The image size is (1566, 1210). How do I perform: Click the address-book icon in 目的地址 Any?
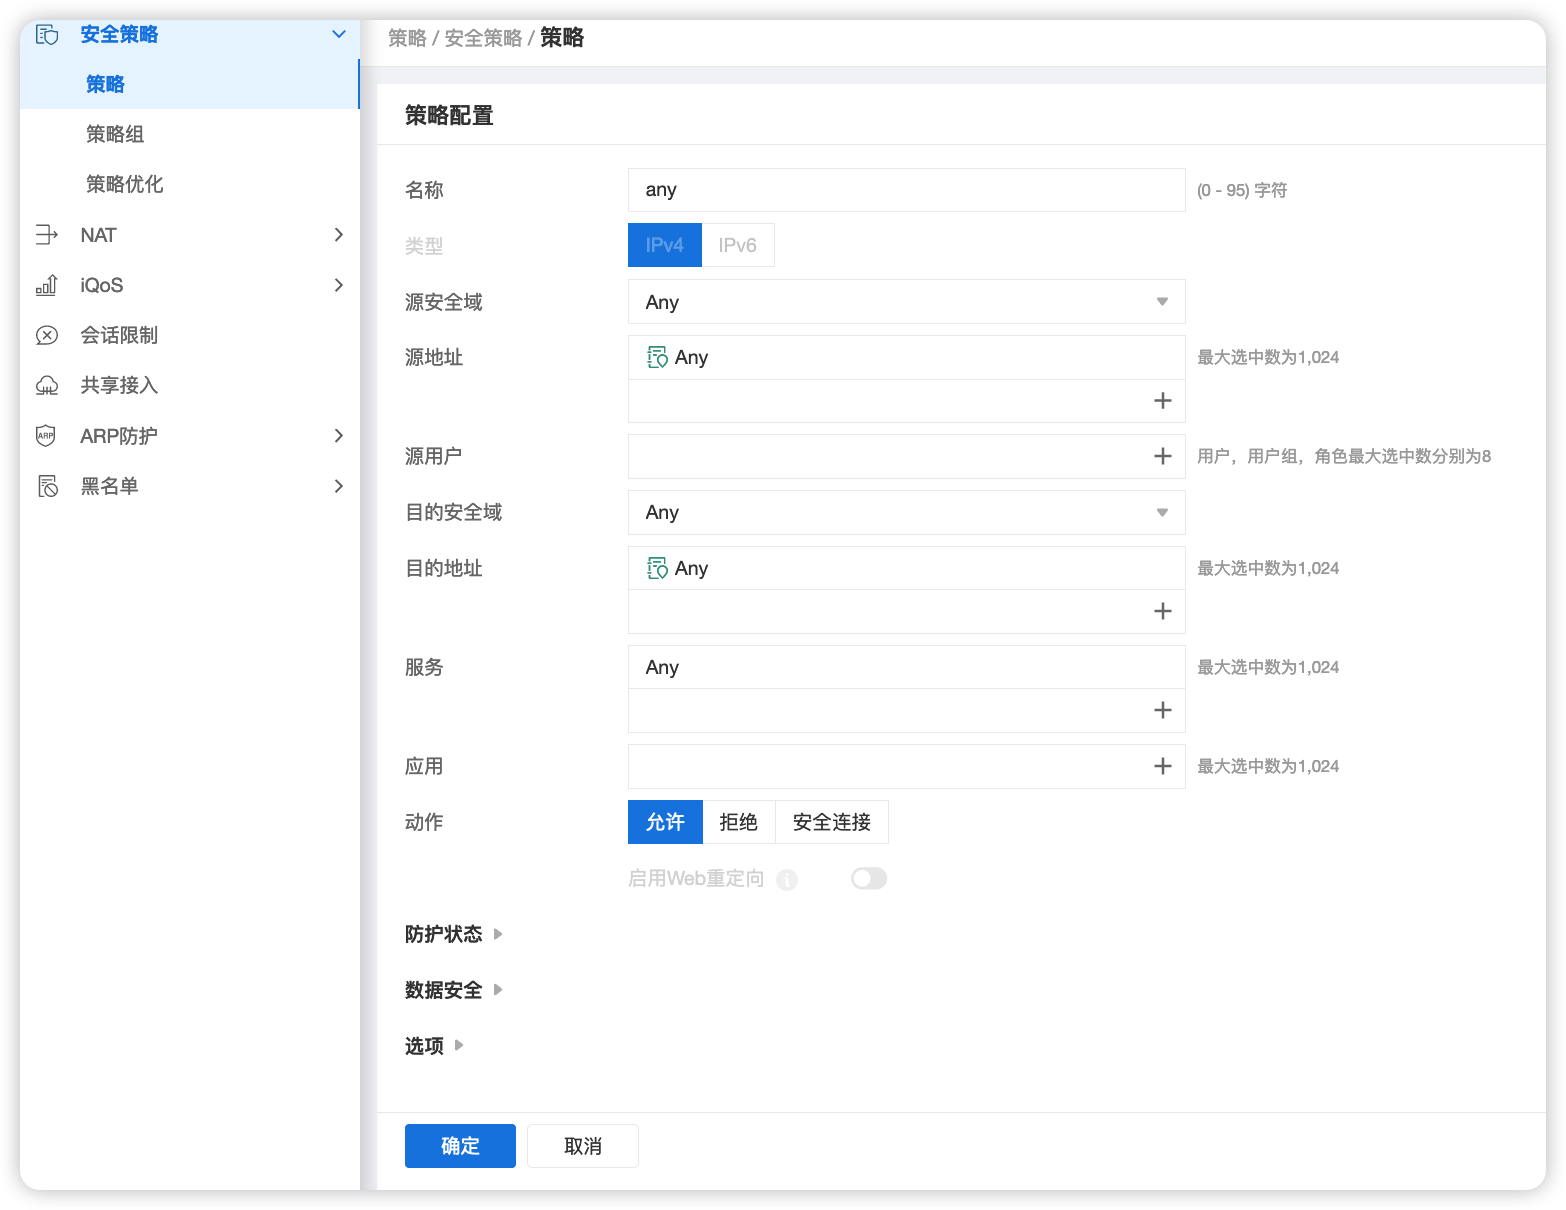point(657,568)
